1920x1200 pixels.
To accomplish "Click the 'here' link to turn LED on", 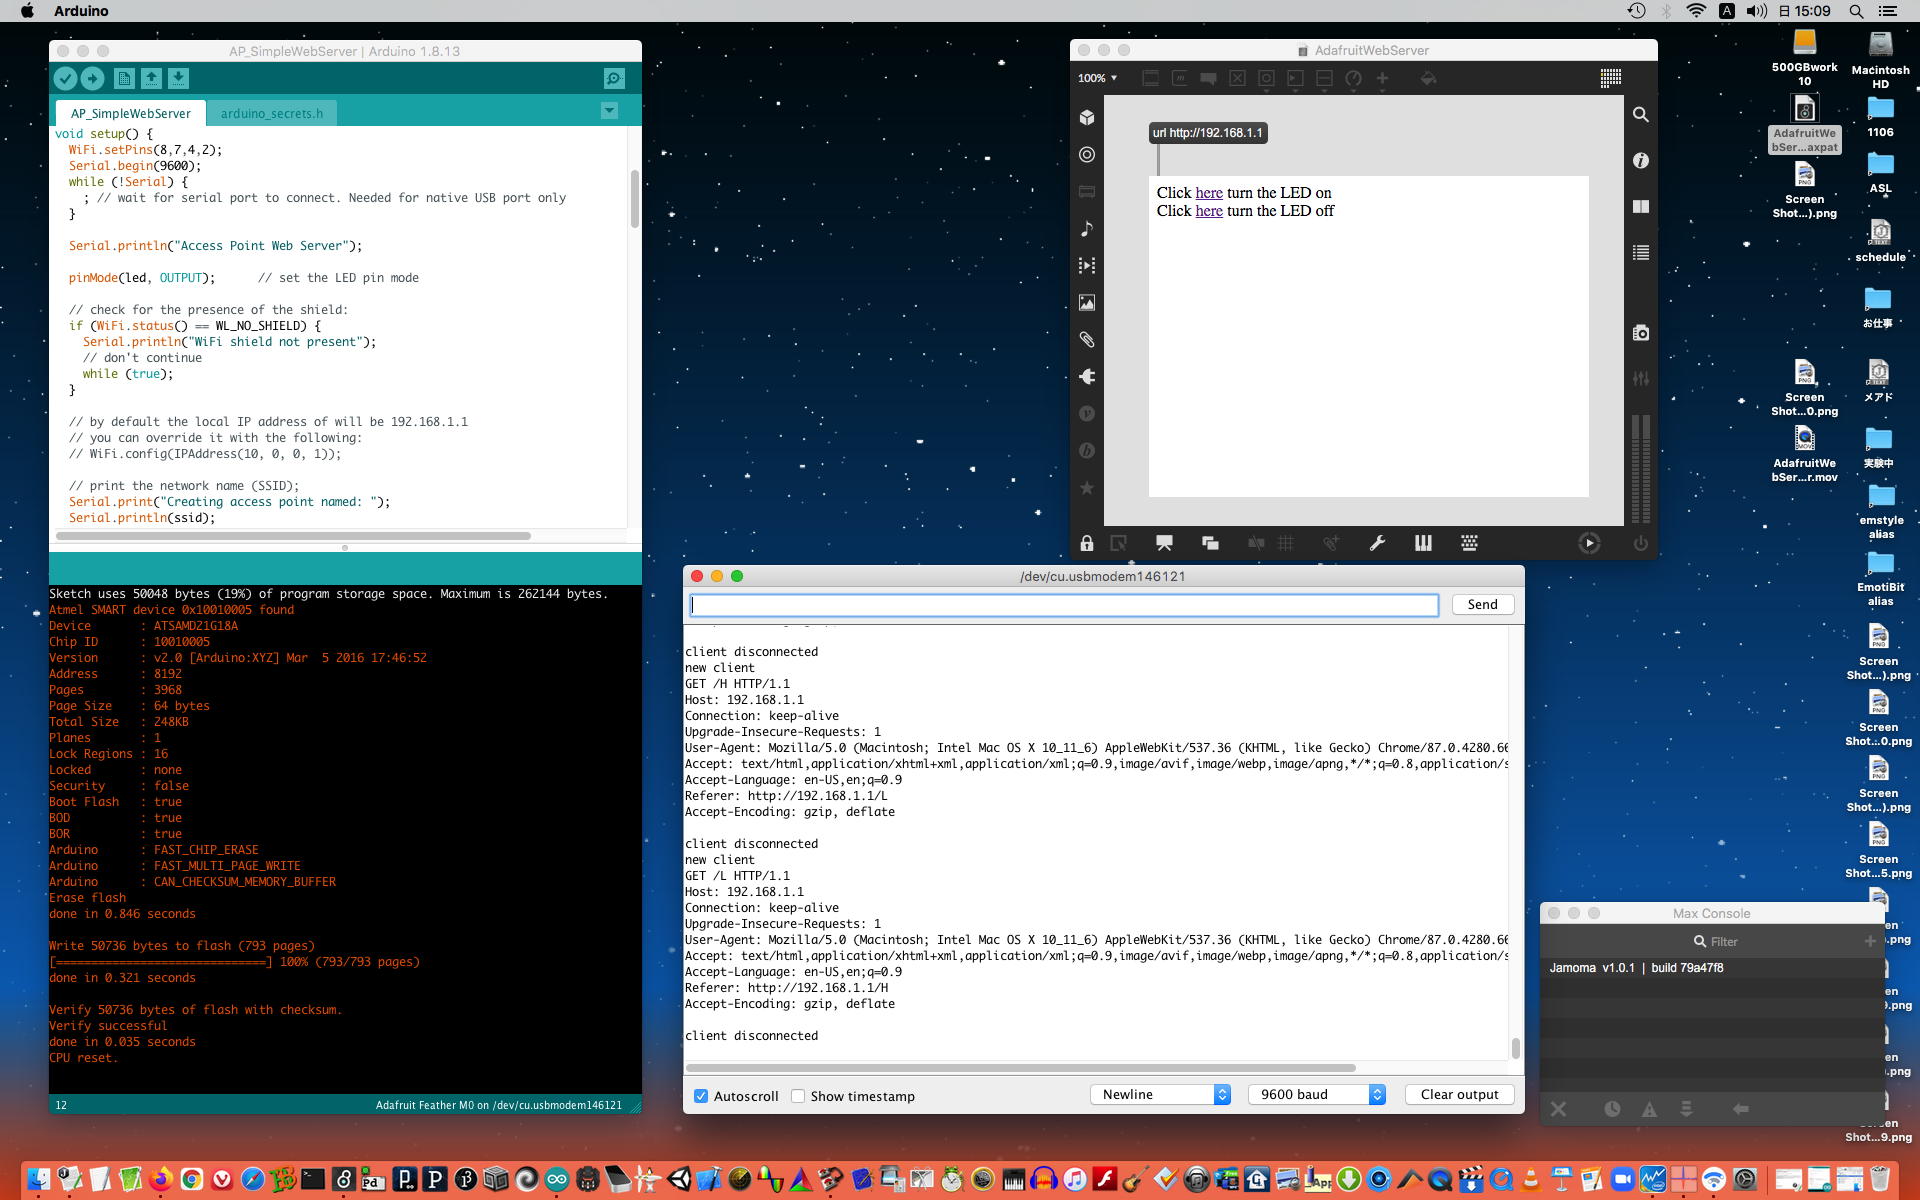I will 1209,193.
